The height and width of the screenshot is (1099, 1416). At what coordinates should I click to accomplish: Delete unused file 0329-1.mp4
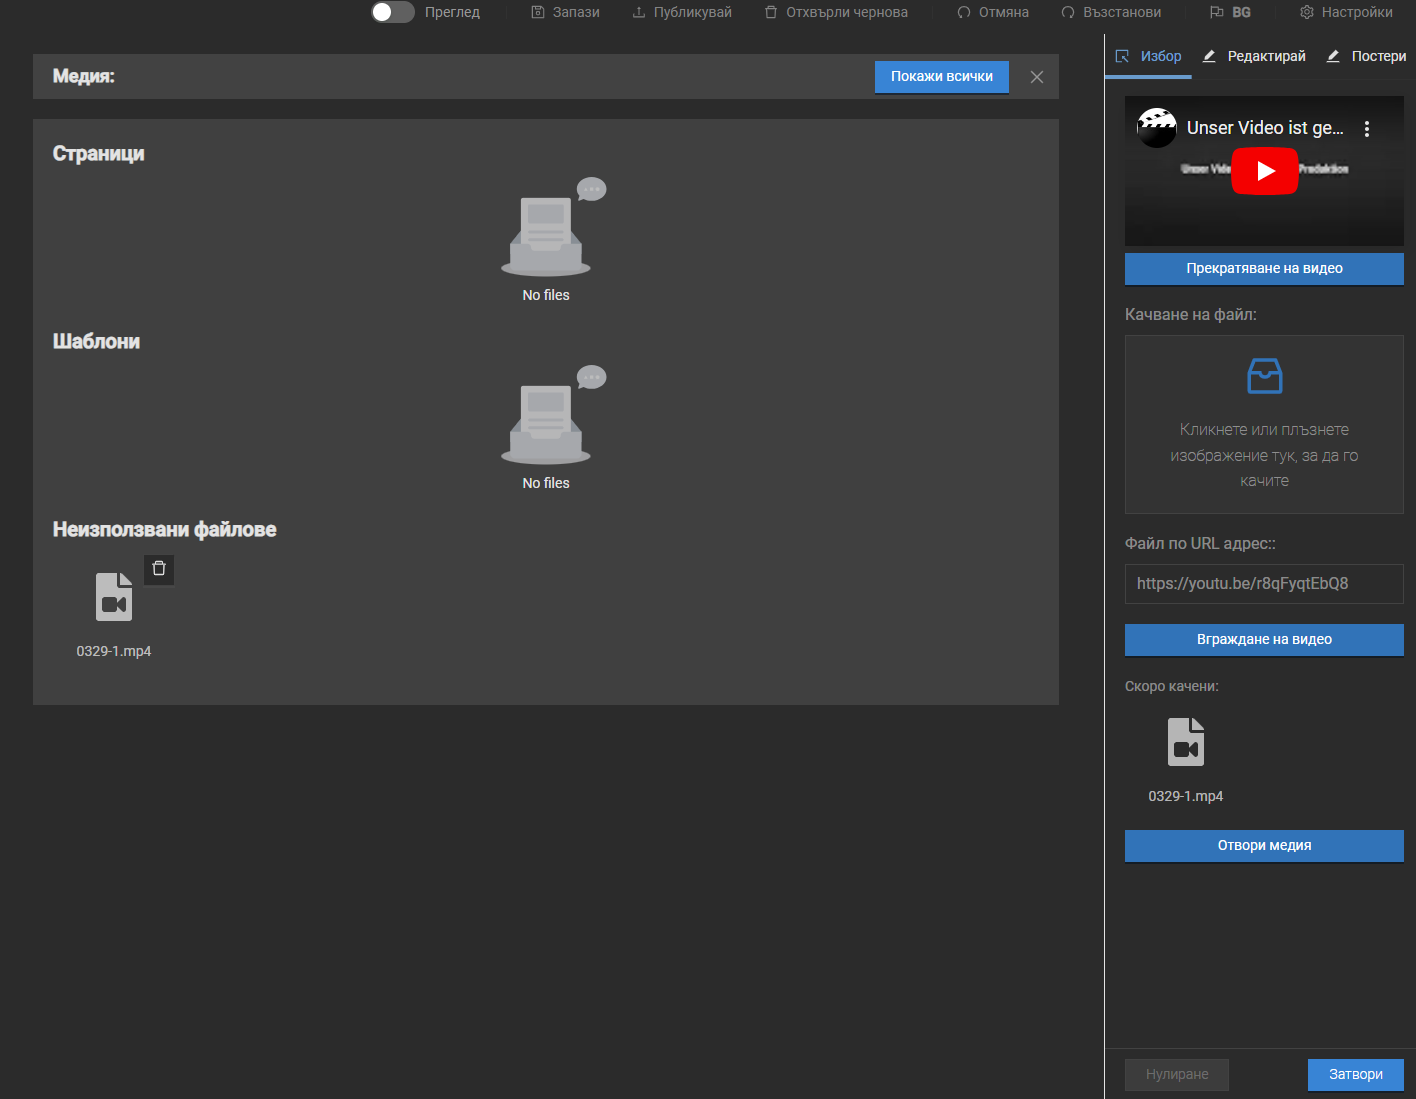159,569
